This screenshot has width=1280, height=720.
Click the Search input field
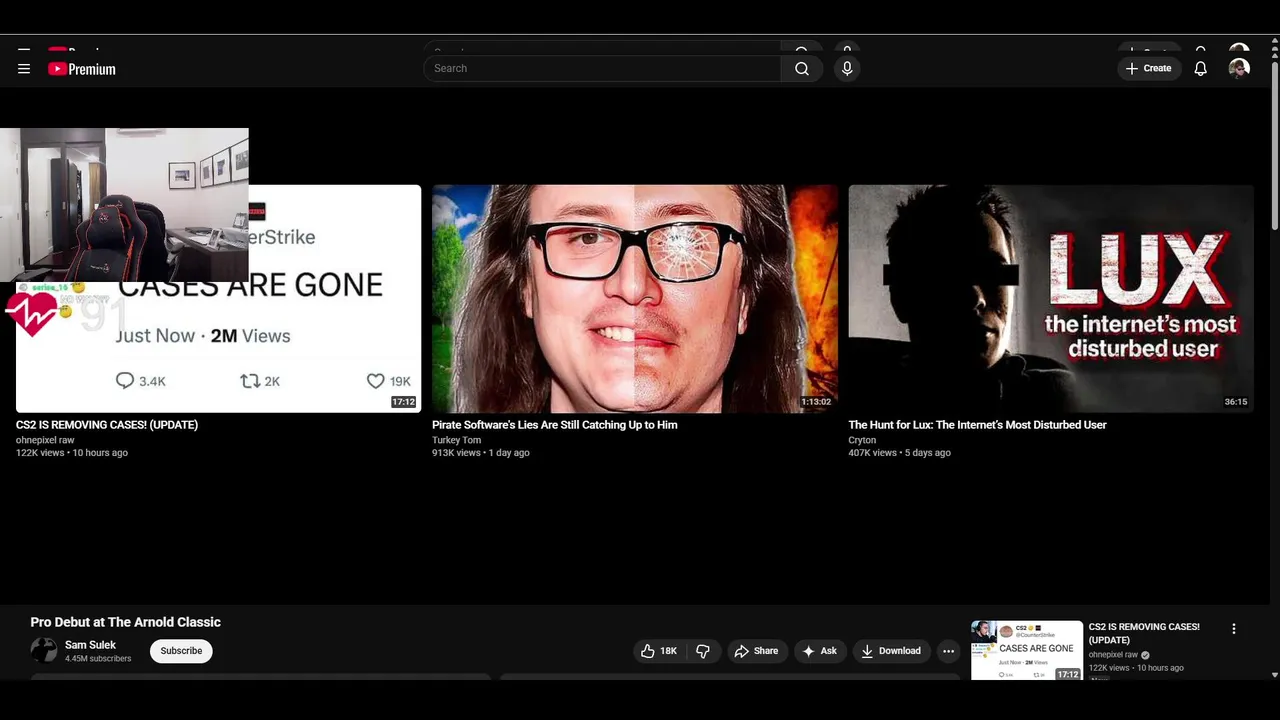click(x=602, y=68)
